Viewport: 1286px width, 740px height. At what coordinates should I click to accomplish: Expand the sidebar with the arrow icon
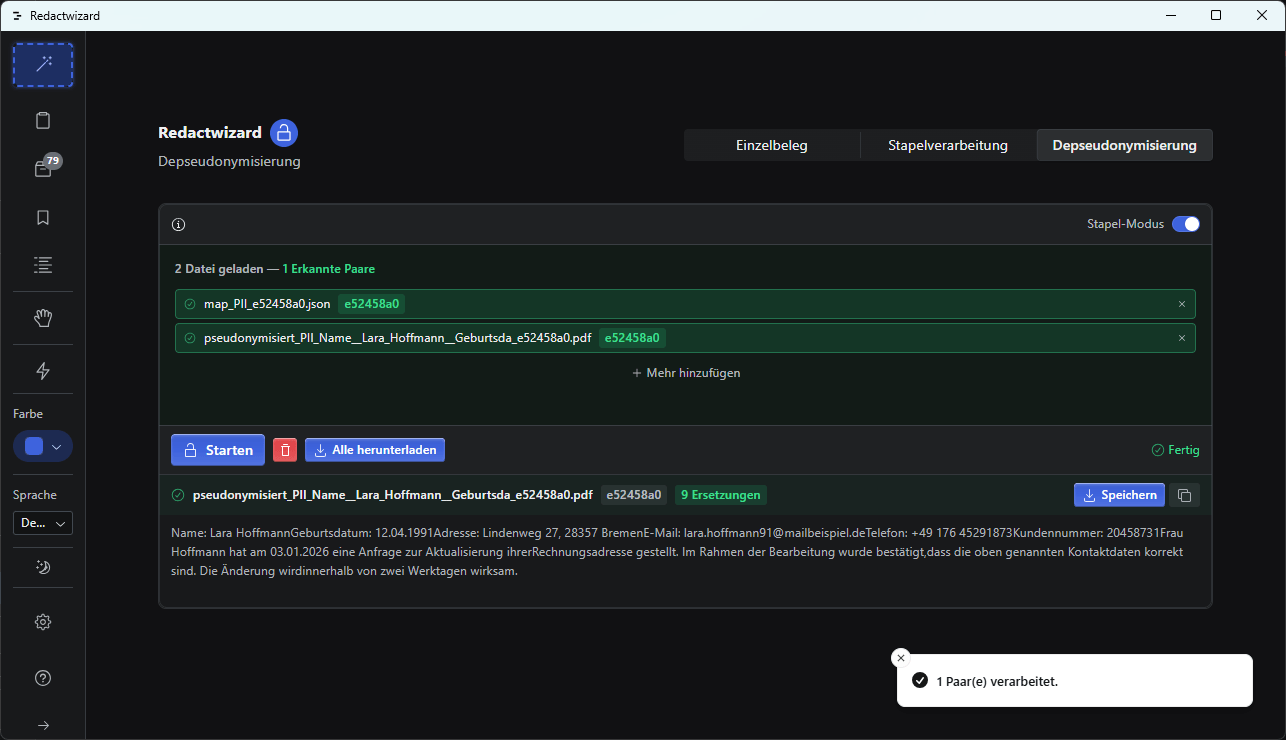click(43, 725)
